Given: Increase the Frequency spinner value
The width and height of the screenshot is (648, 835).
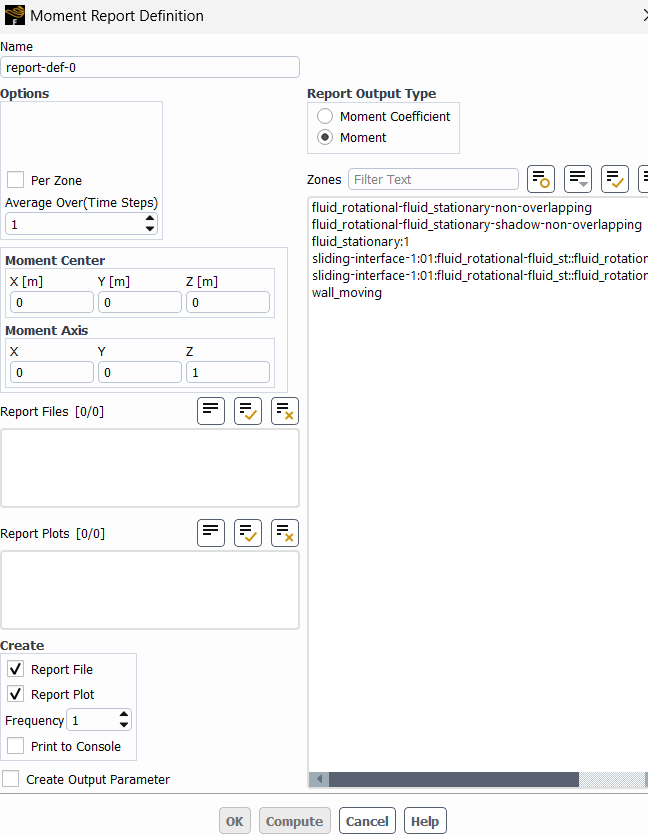Looking at the screenshot, I should click(x=124, y=715).
